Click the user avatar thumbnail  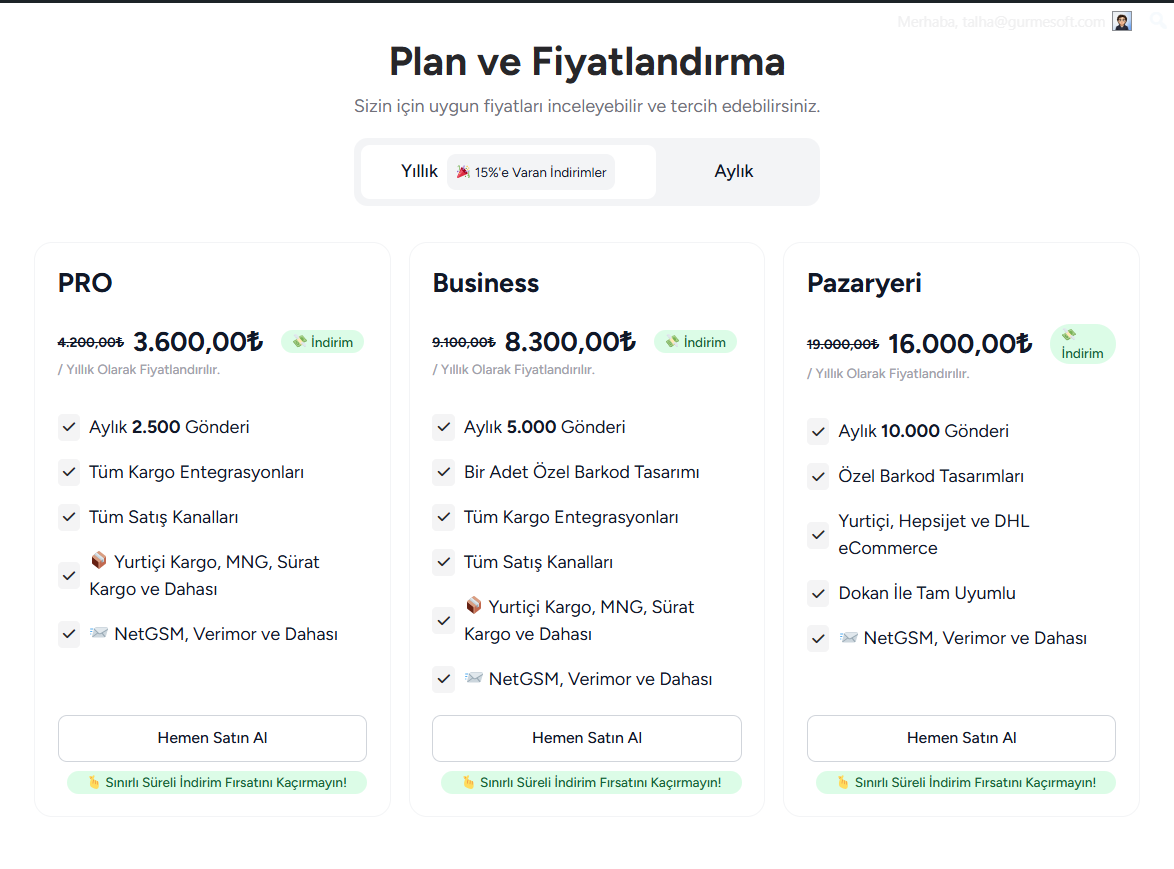(x=1122, y=22)
